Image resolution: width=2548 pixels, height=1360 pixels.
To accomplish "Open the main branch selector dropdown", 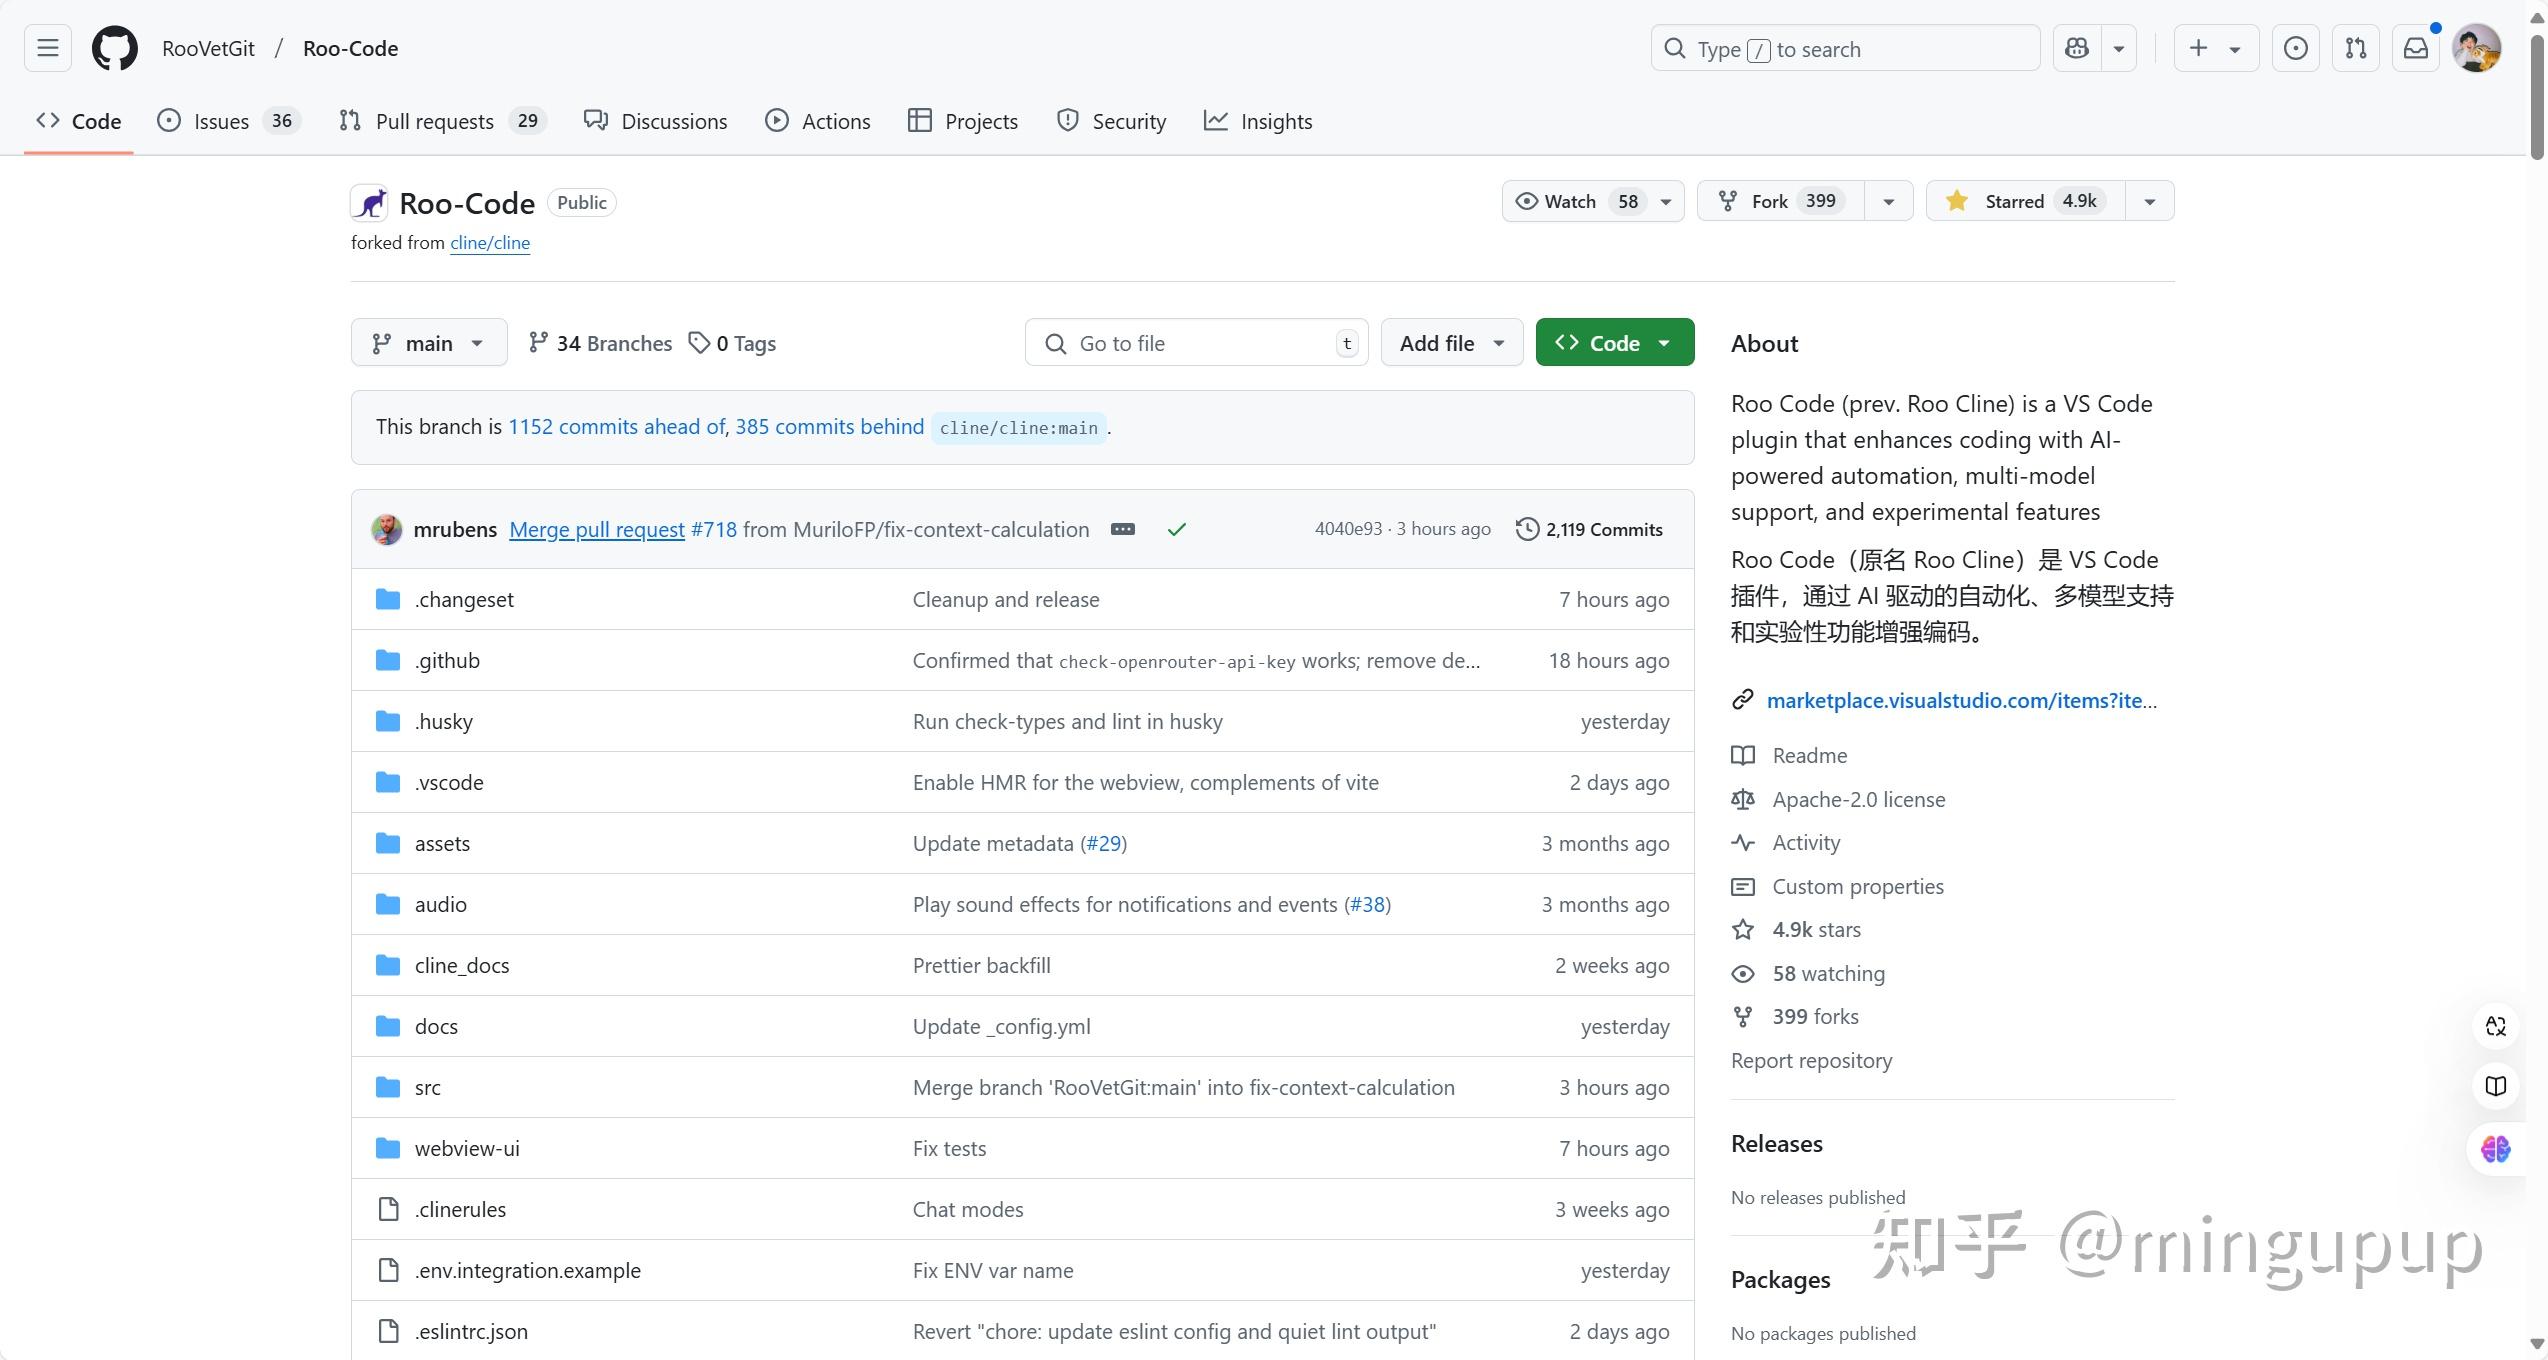I will click(x=428, y=343).
